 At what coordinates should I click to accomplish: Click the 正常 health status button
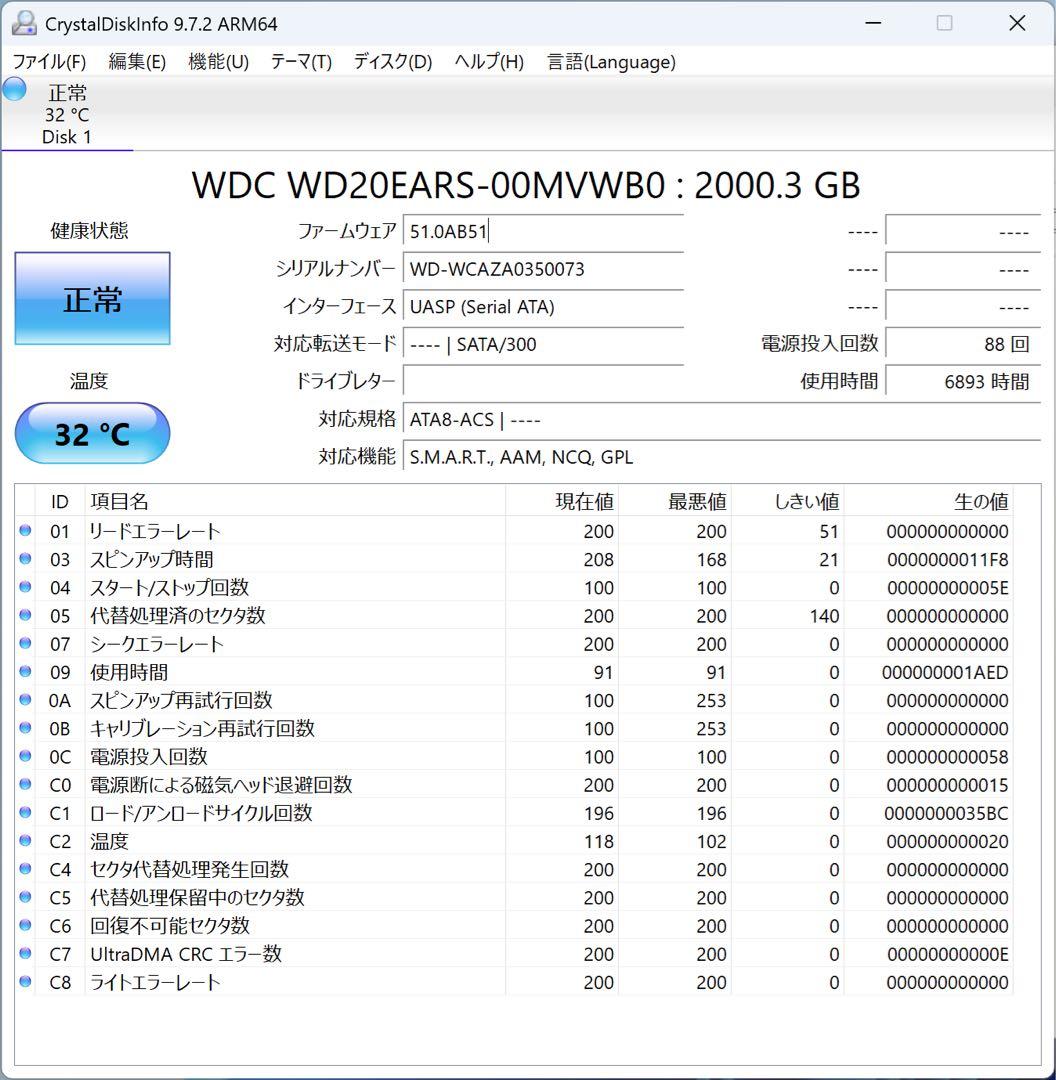click(91, 298)
